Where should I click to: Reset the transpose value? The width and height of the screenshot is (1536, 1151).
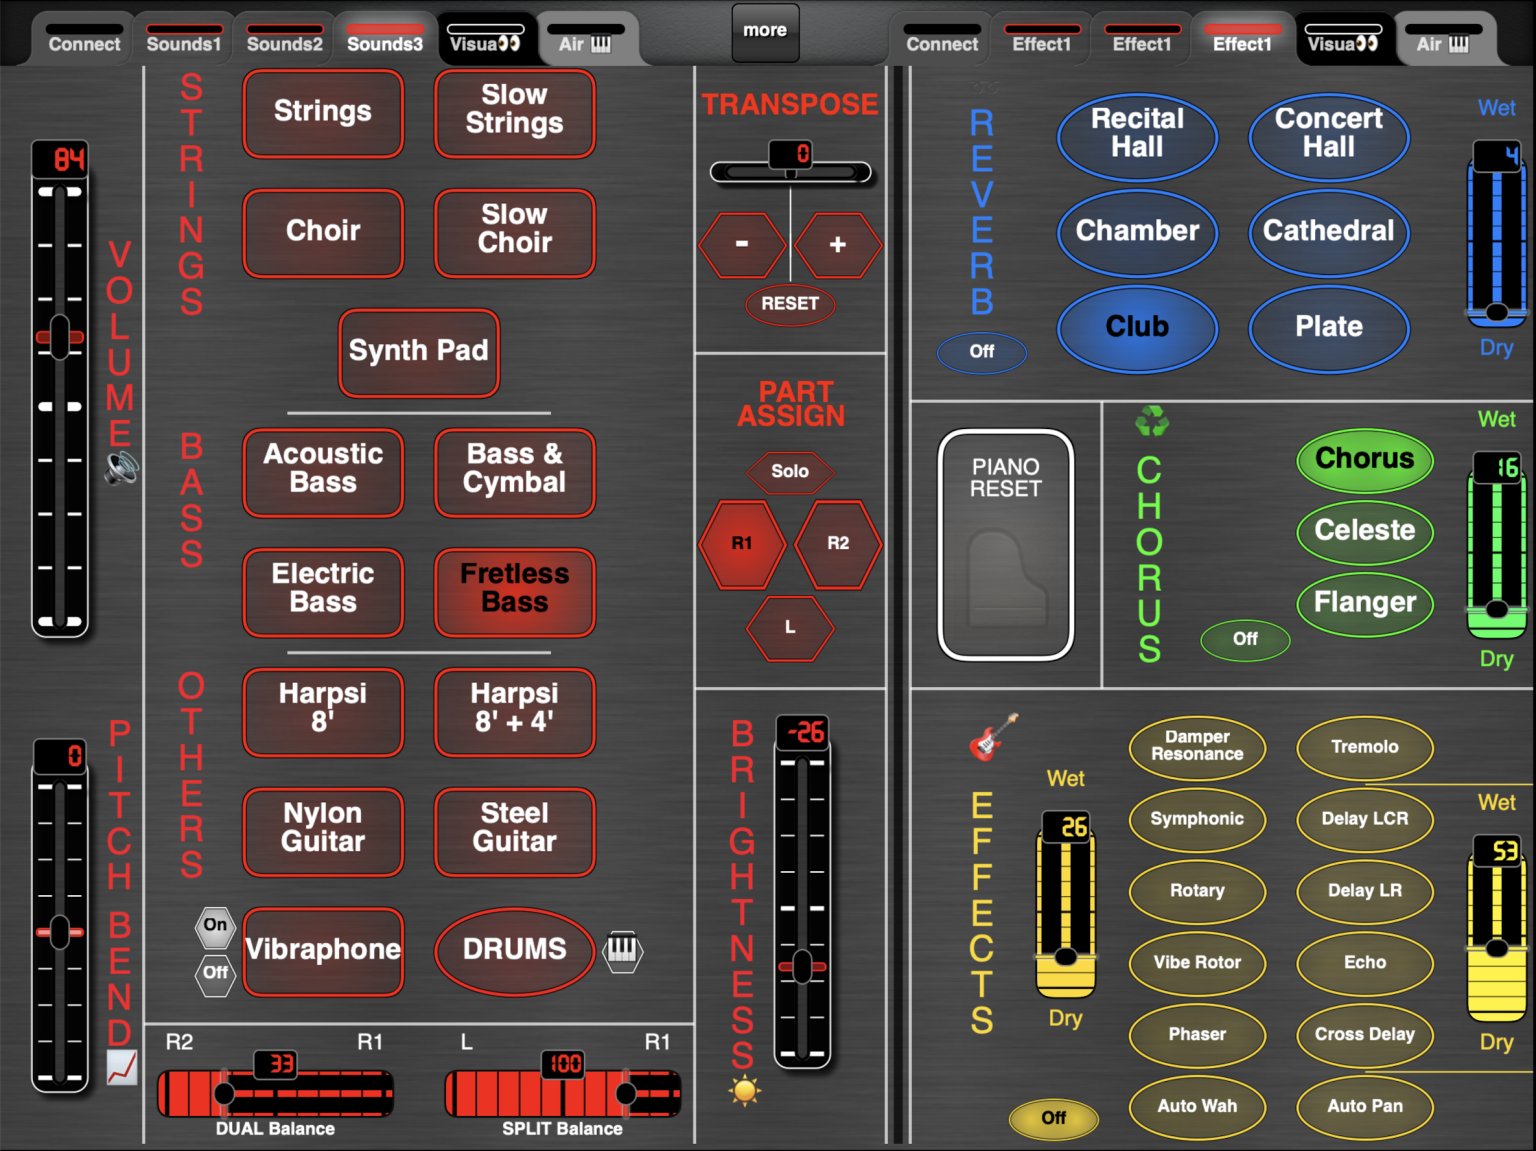[790, 303]
